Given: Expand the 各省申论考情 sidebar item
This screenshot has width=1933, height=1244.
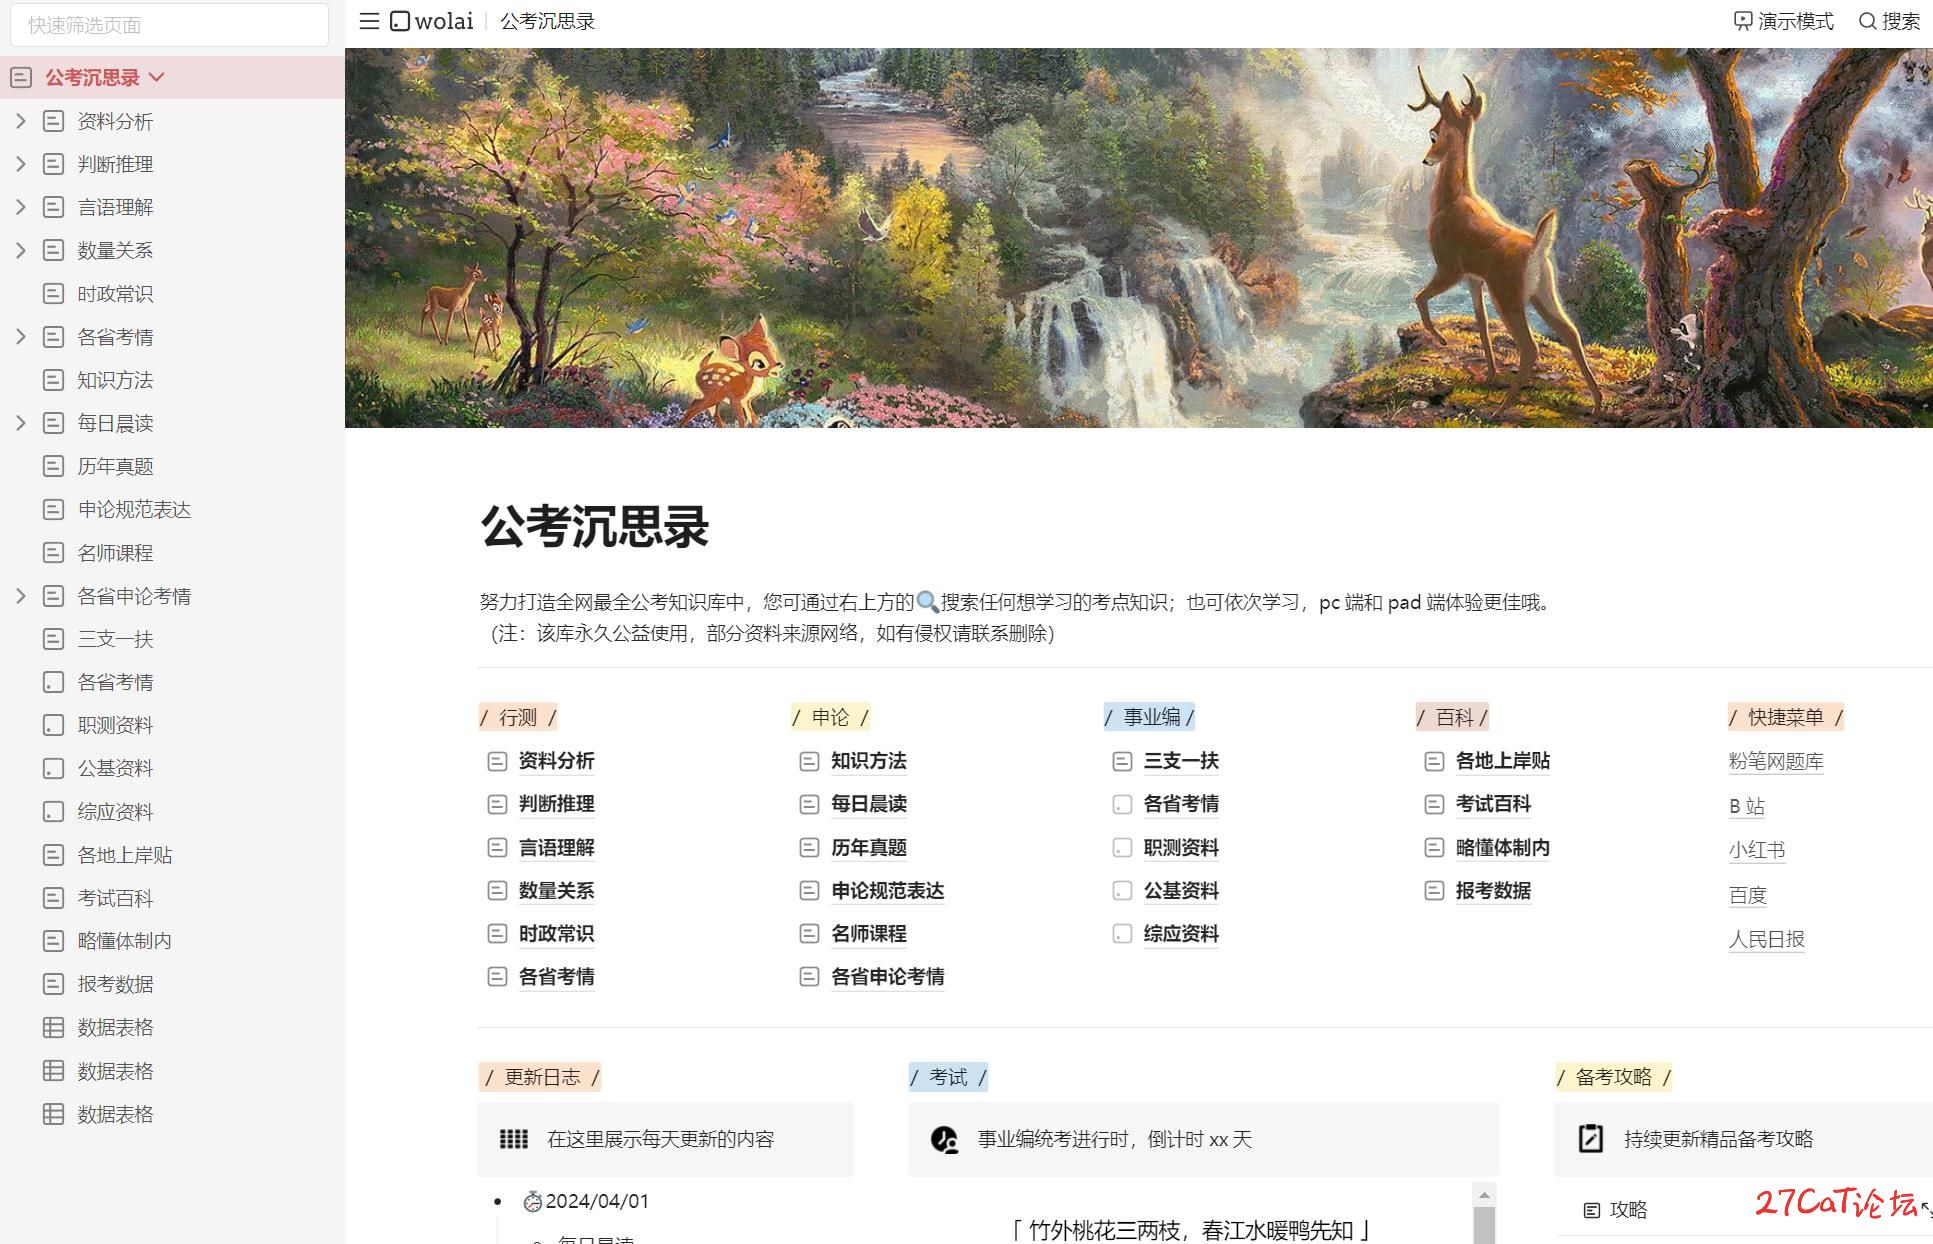Looking at the screenshot, I should (20, 596).
